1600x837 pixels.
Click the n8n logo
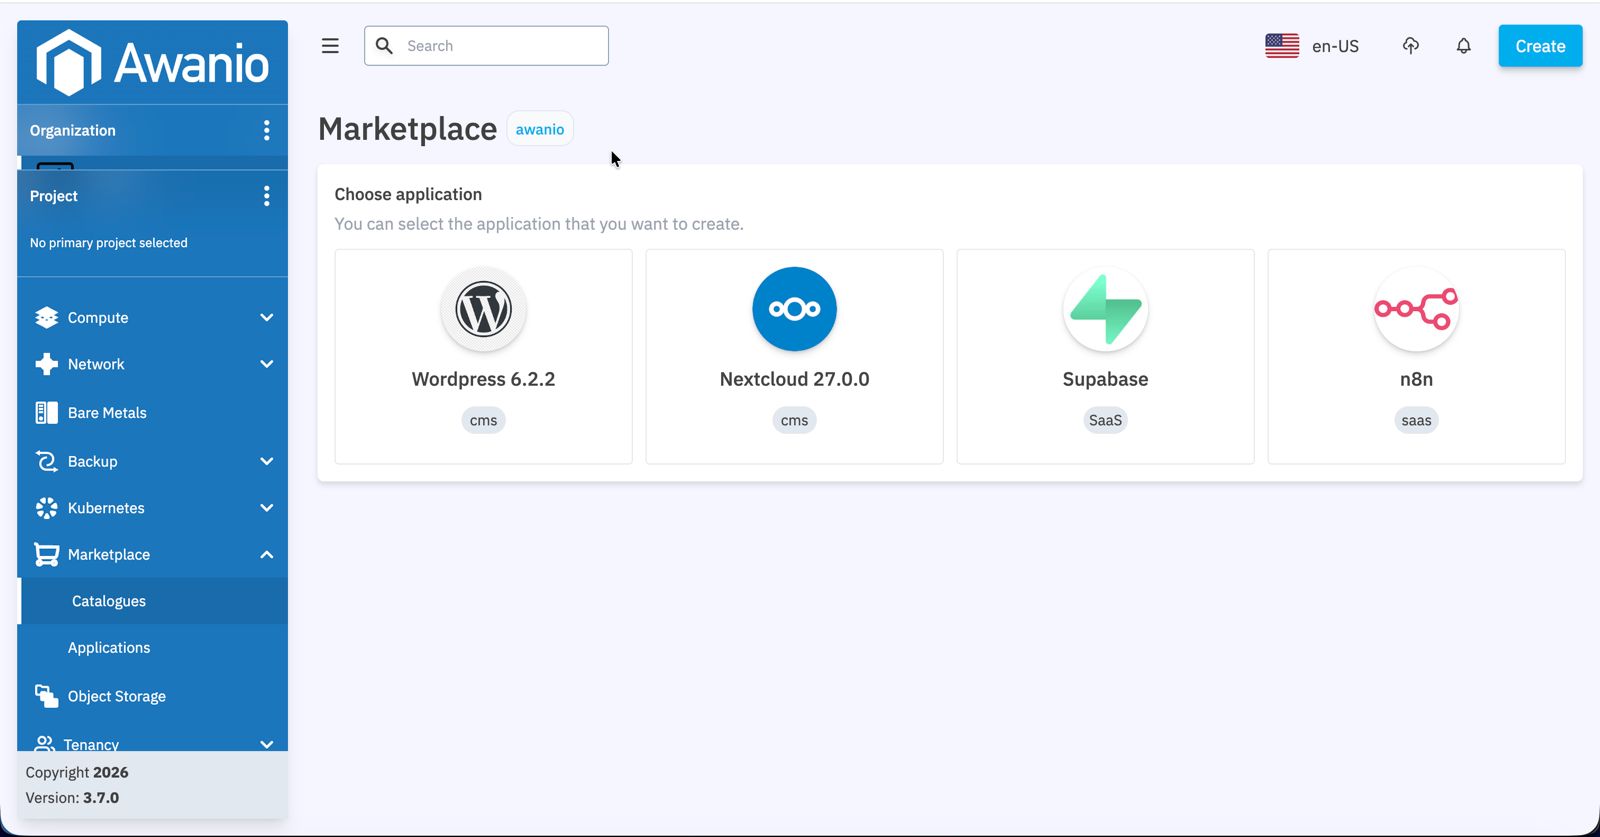coord(1417,309)
